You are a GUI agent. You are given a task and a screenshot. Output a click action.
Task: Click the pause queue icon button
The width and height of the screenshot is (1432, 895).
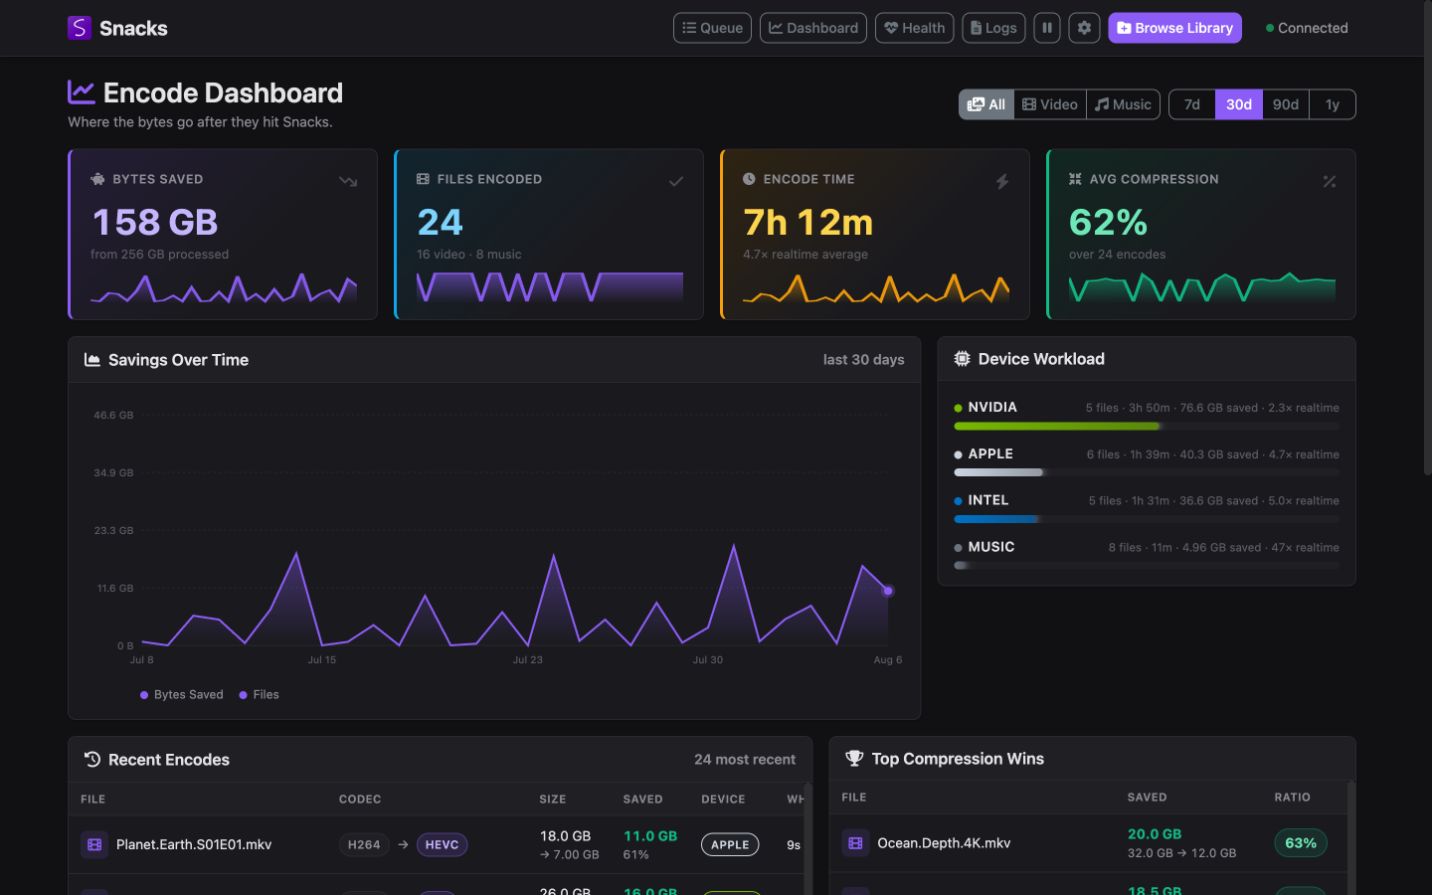(1047, 28)
